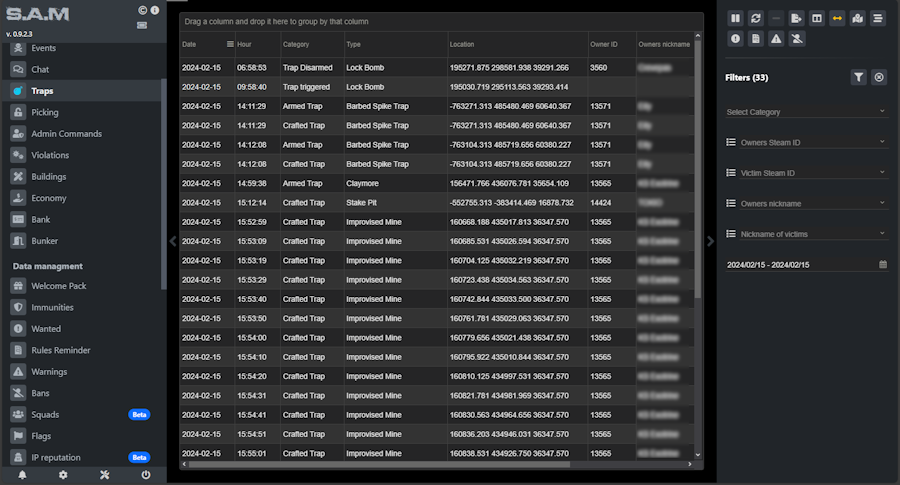Open the map marker view icon
The width and height of the screenshot is (900, 485).
tap(857, 18)
